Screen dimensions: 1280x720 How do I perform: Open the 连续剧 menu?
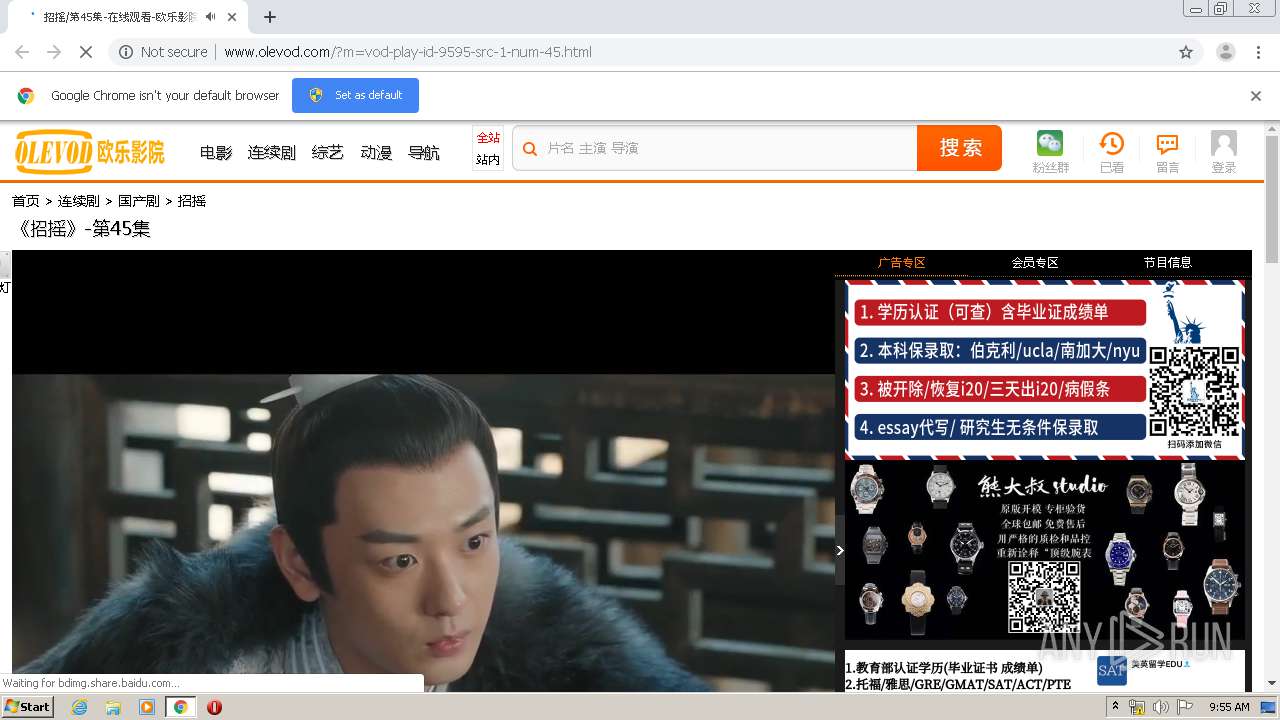coord(272,152)
